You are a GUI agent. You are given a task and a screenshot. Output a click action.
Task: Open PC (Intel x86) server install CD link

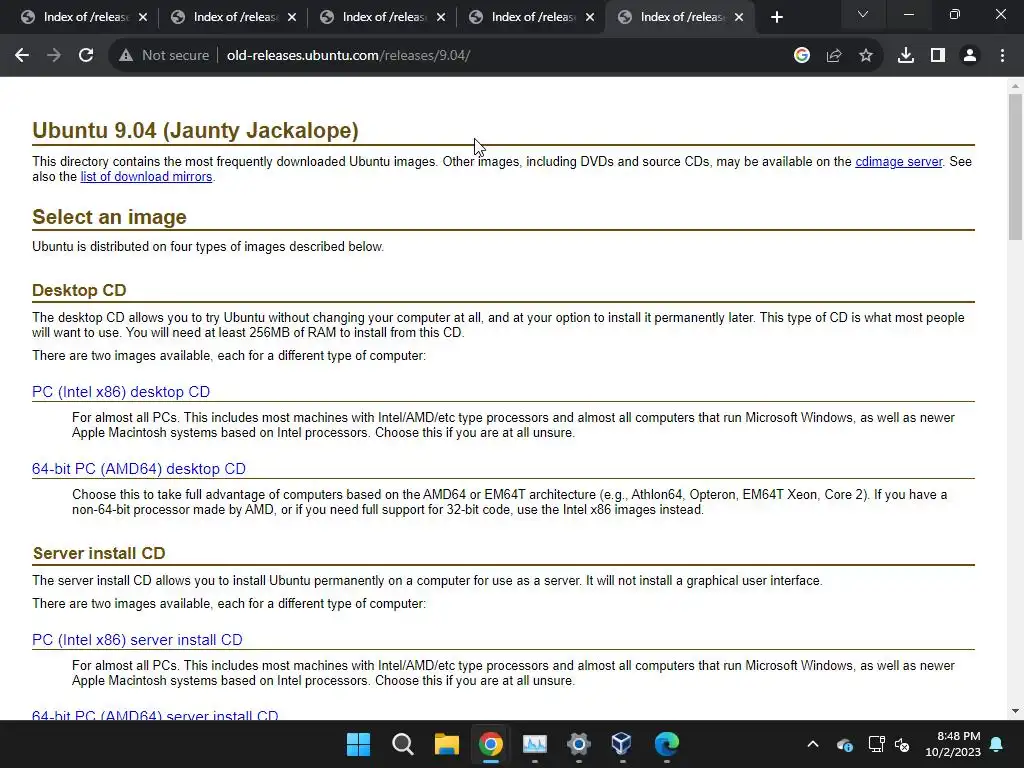(137, 640)
